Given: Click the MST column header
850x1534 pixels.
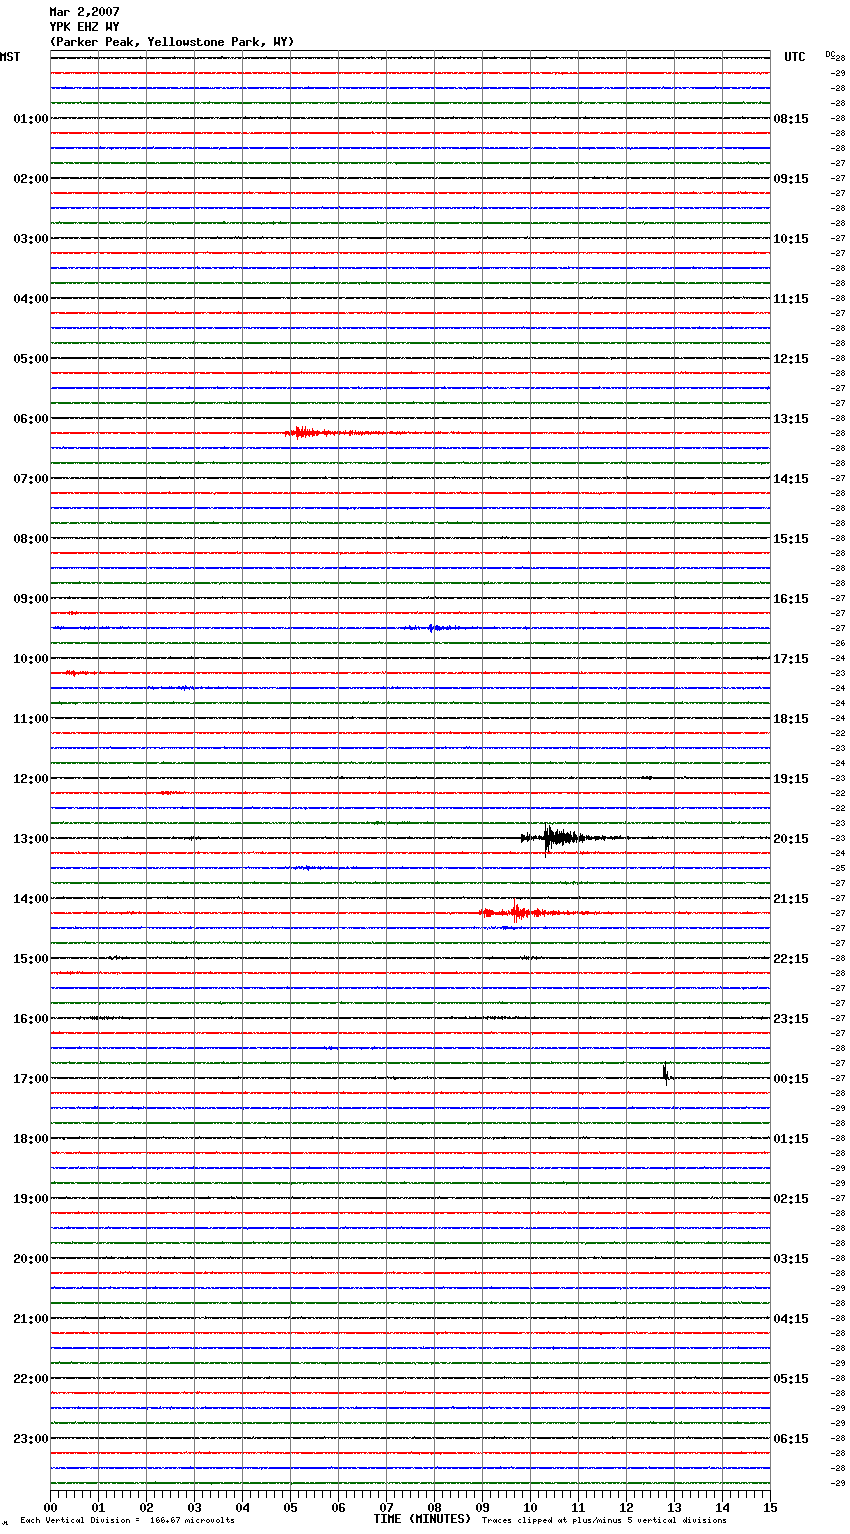Looking at the screenshot, I should click(x=10, y=57).
